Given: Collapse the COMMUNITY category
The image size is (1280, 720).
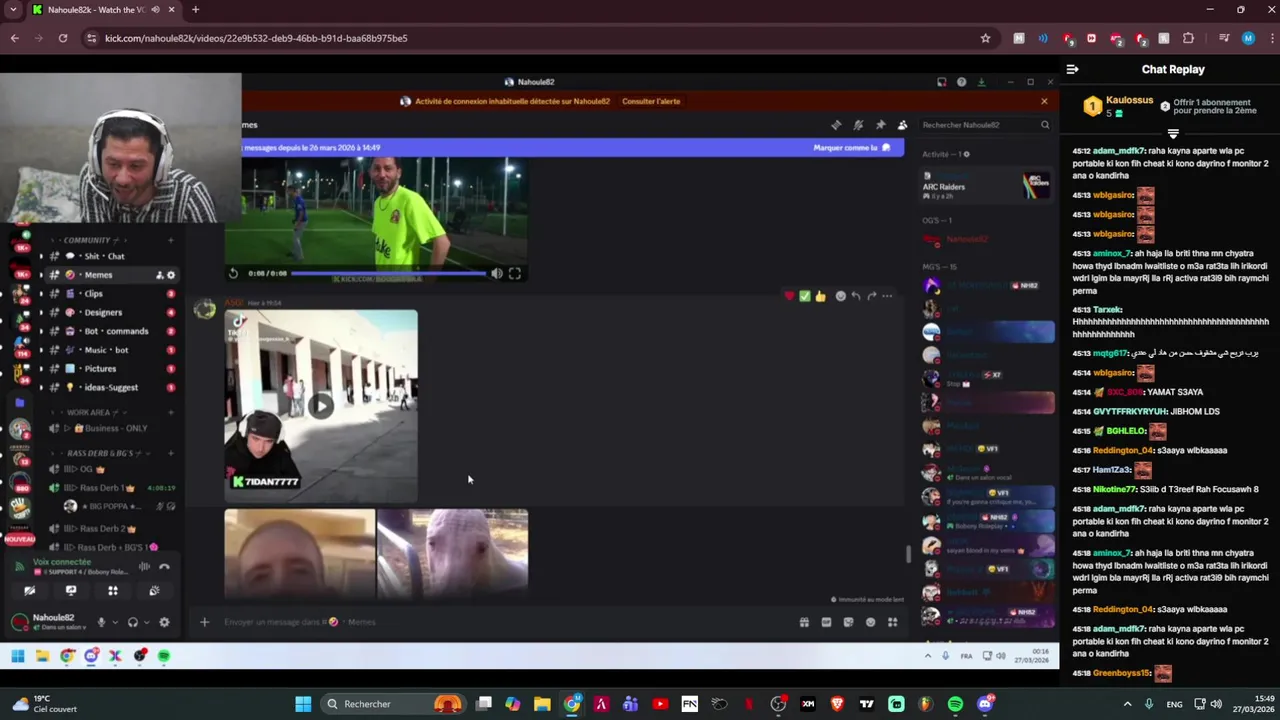Looking at the screenshot, I should 87,240.
